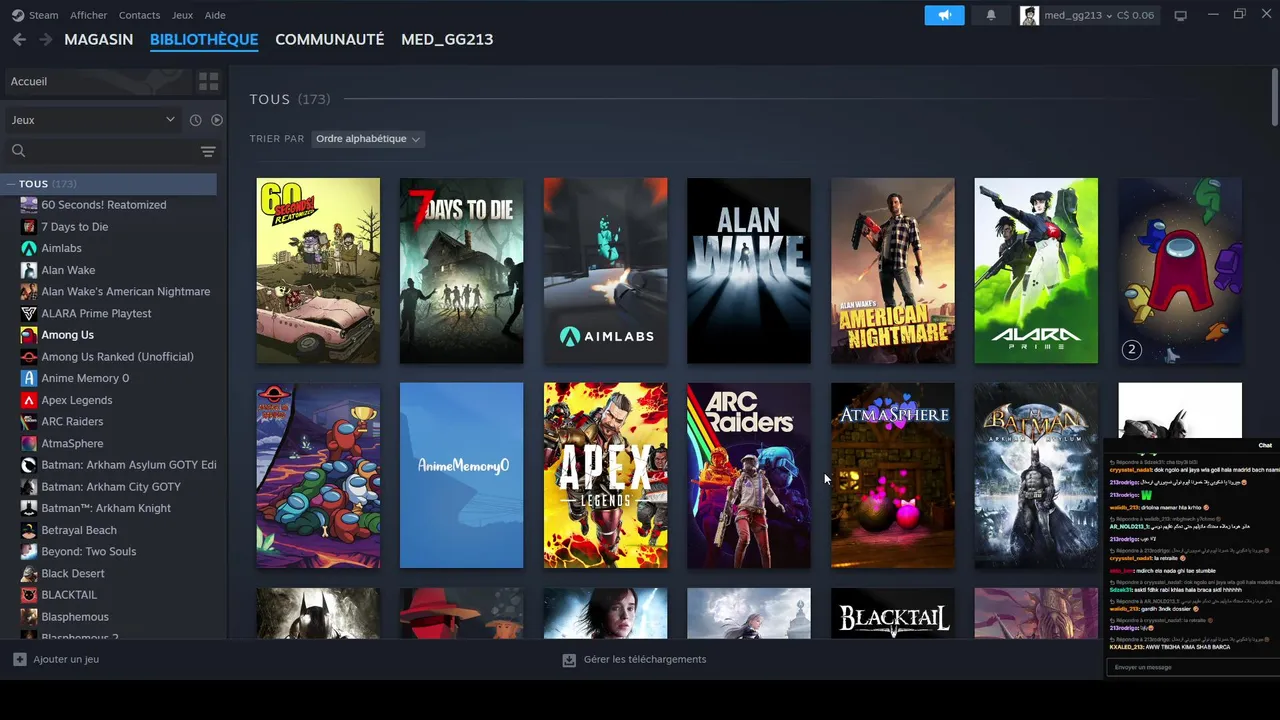Screen dimensions: 1280x720
Task: Select Among Us Ranked (Unofficial) in sidebar
Action: [117, 357]
